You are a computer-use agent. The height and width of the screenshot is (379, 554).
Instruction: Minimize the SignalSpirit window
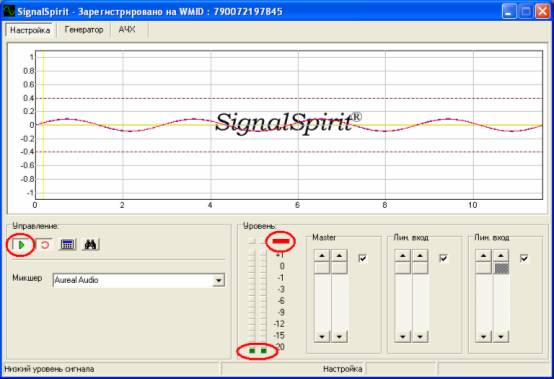click(508, 11)
